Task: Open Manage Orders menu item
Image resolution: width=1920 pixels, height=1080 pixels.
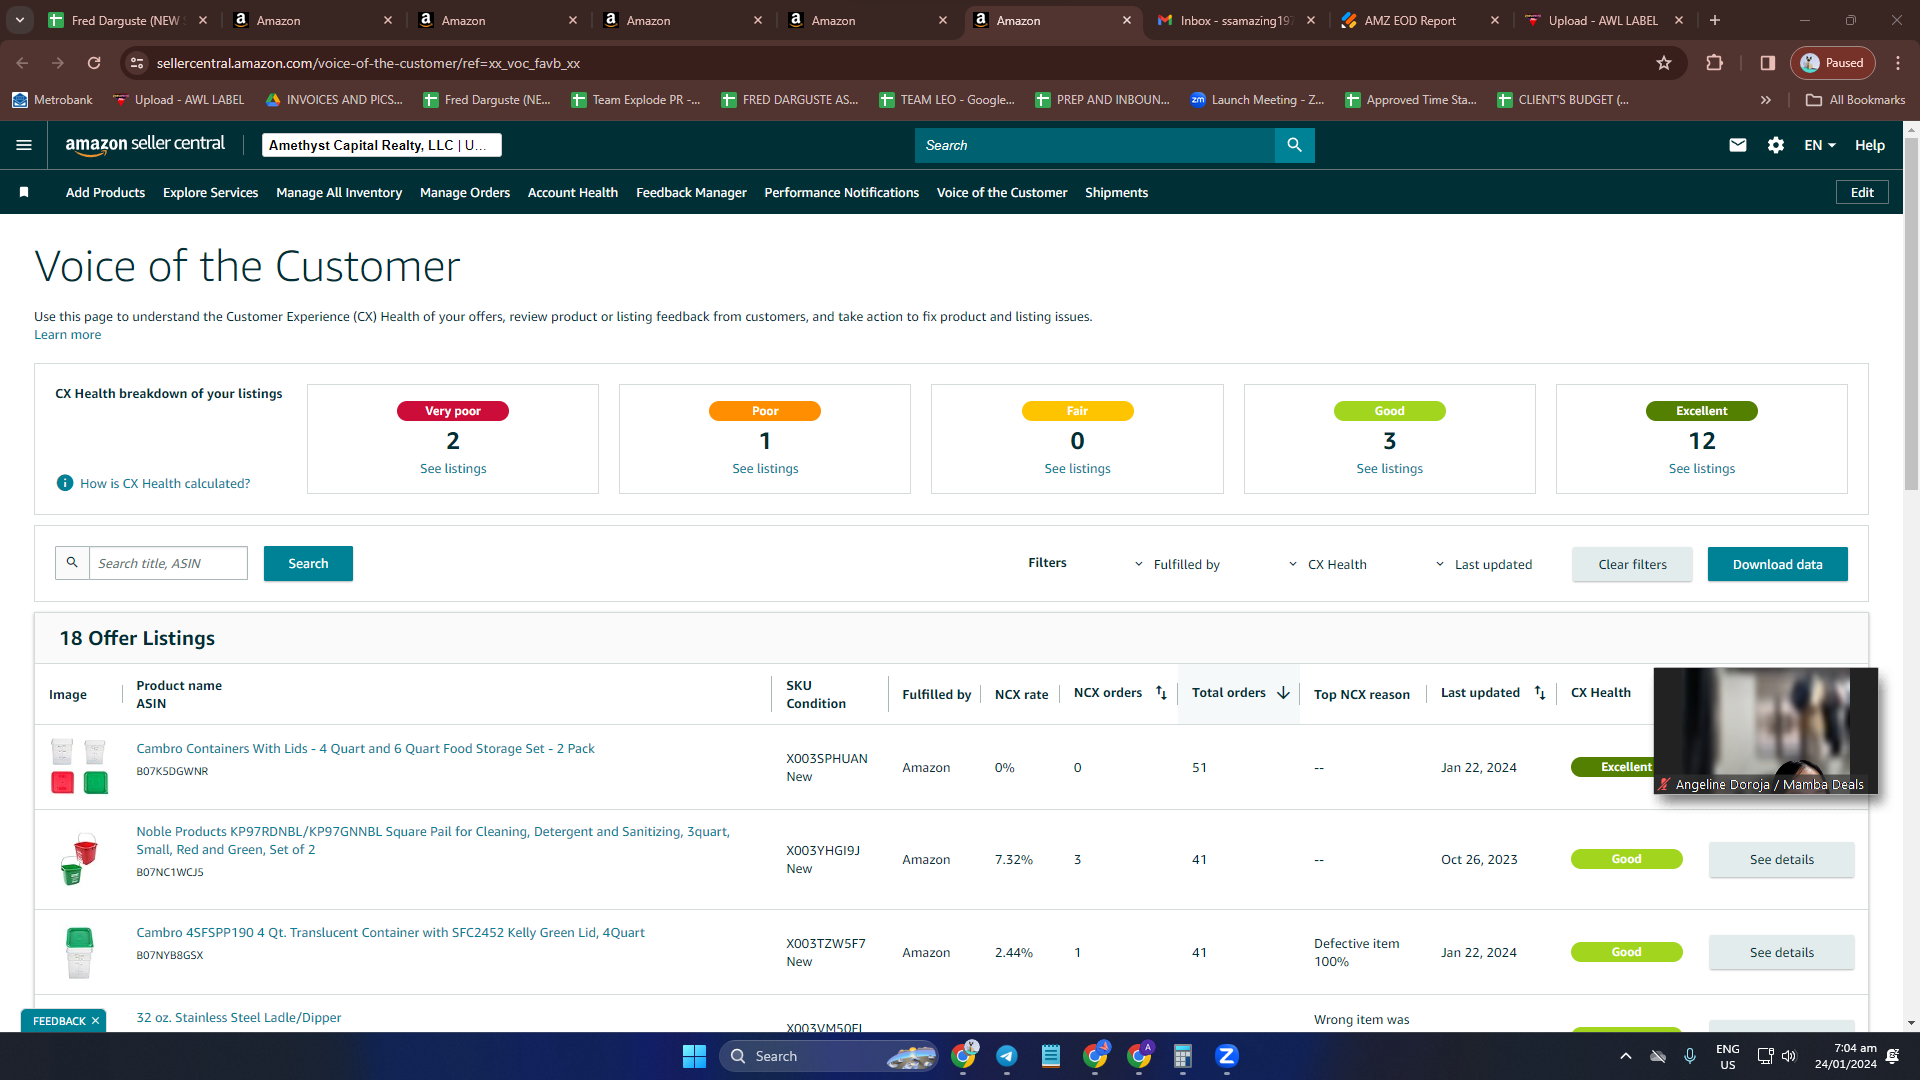Action: click(x=465, y=192)
